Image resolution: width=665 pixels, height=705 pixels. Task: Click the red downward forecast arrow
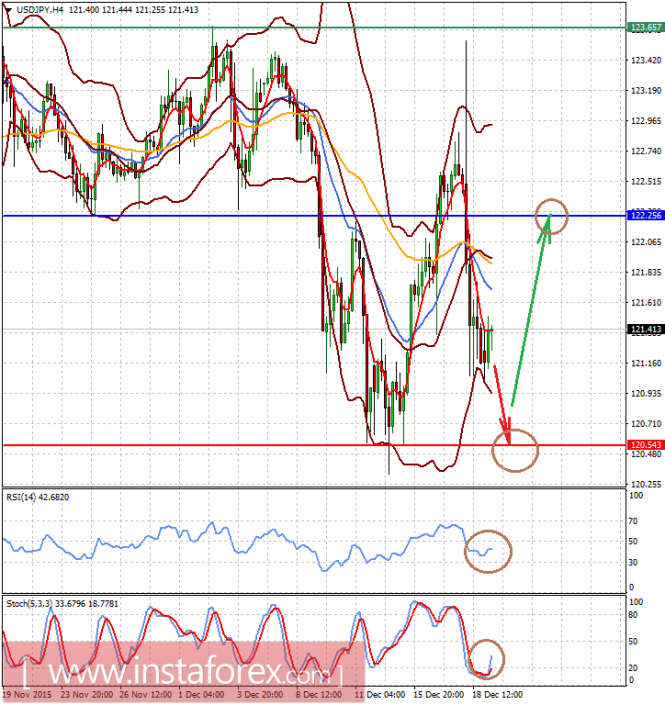pyautogui.click(x=502, y=406)
